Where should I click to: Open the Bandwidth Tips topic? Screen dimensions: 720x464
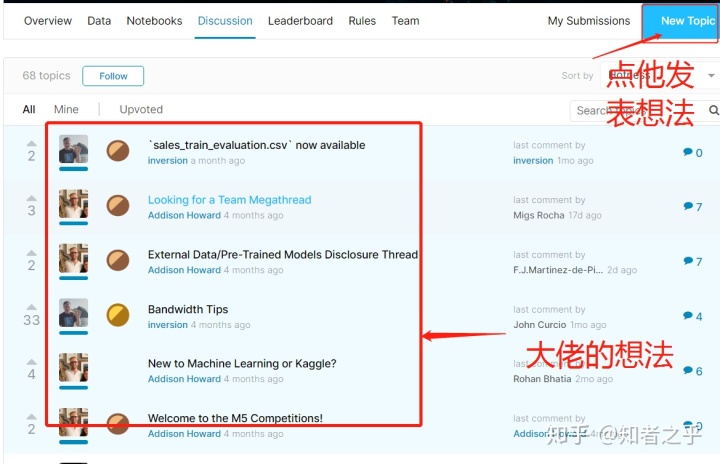(x=188, y=309)
